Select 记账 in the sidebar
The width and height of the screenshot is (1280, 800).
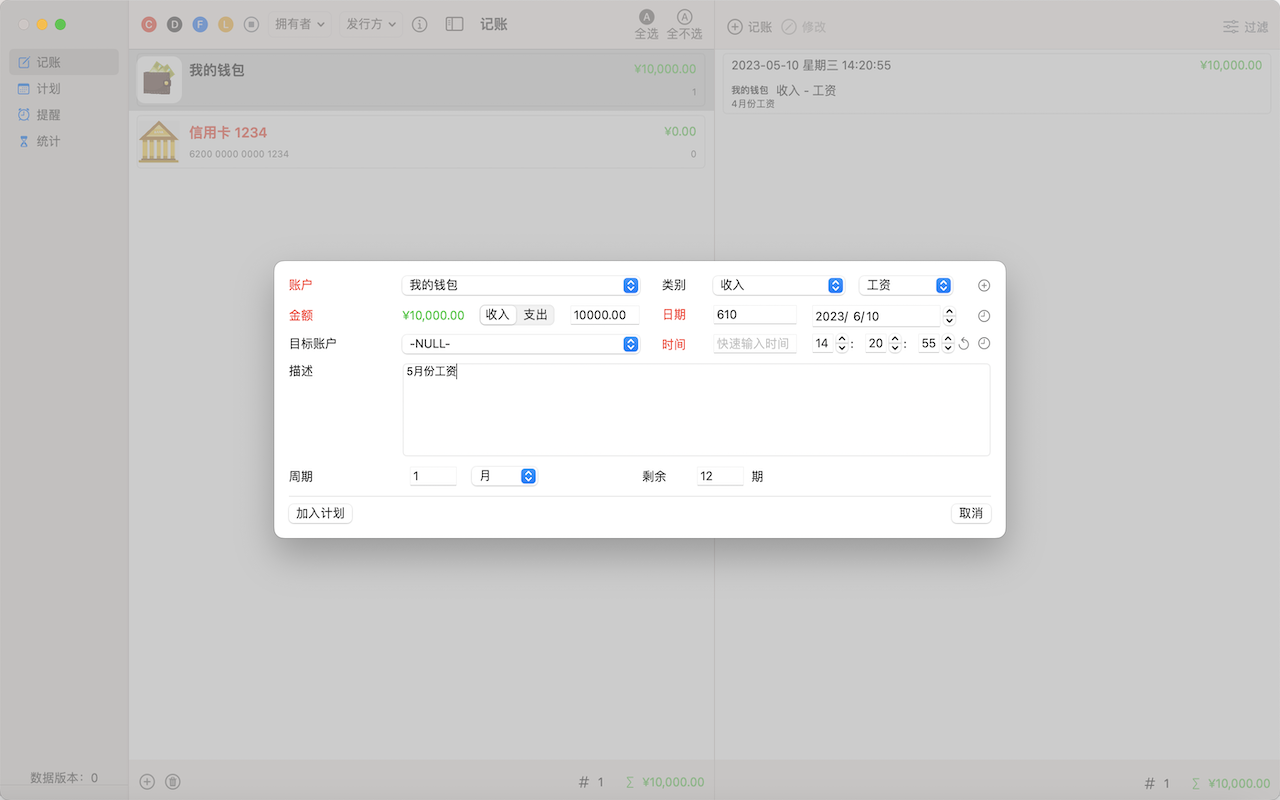(x=64, y=62)
